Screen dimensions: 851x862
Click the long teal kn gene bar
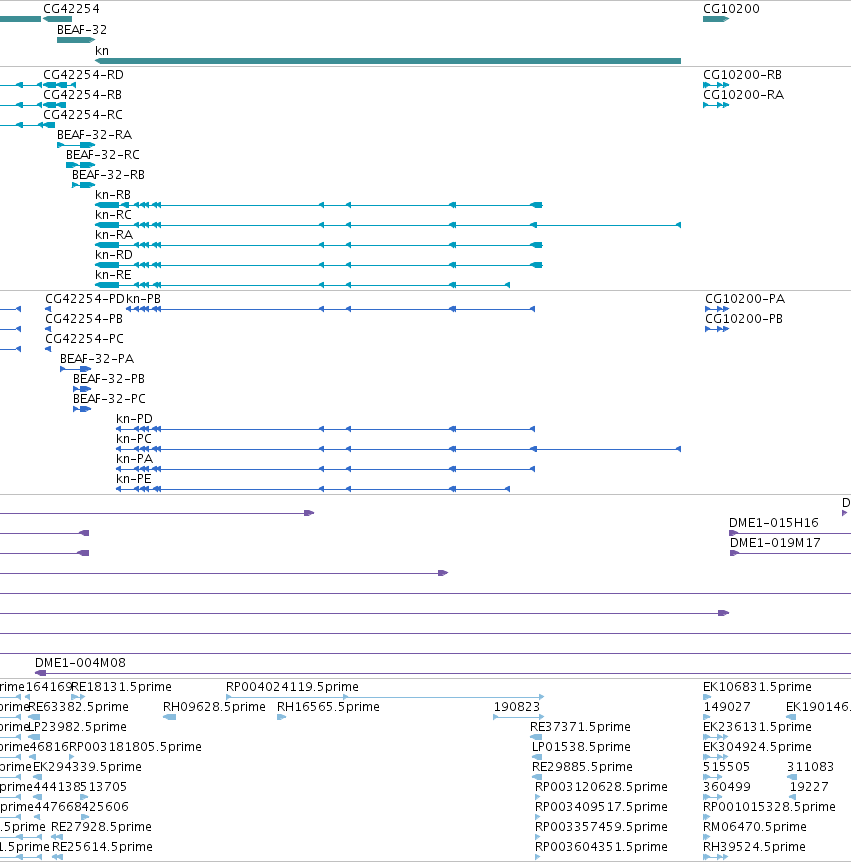(x=388, y=61)
